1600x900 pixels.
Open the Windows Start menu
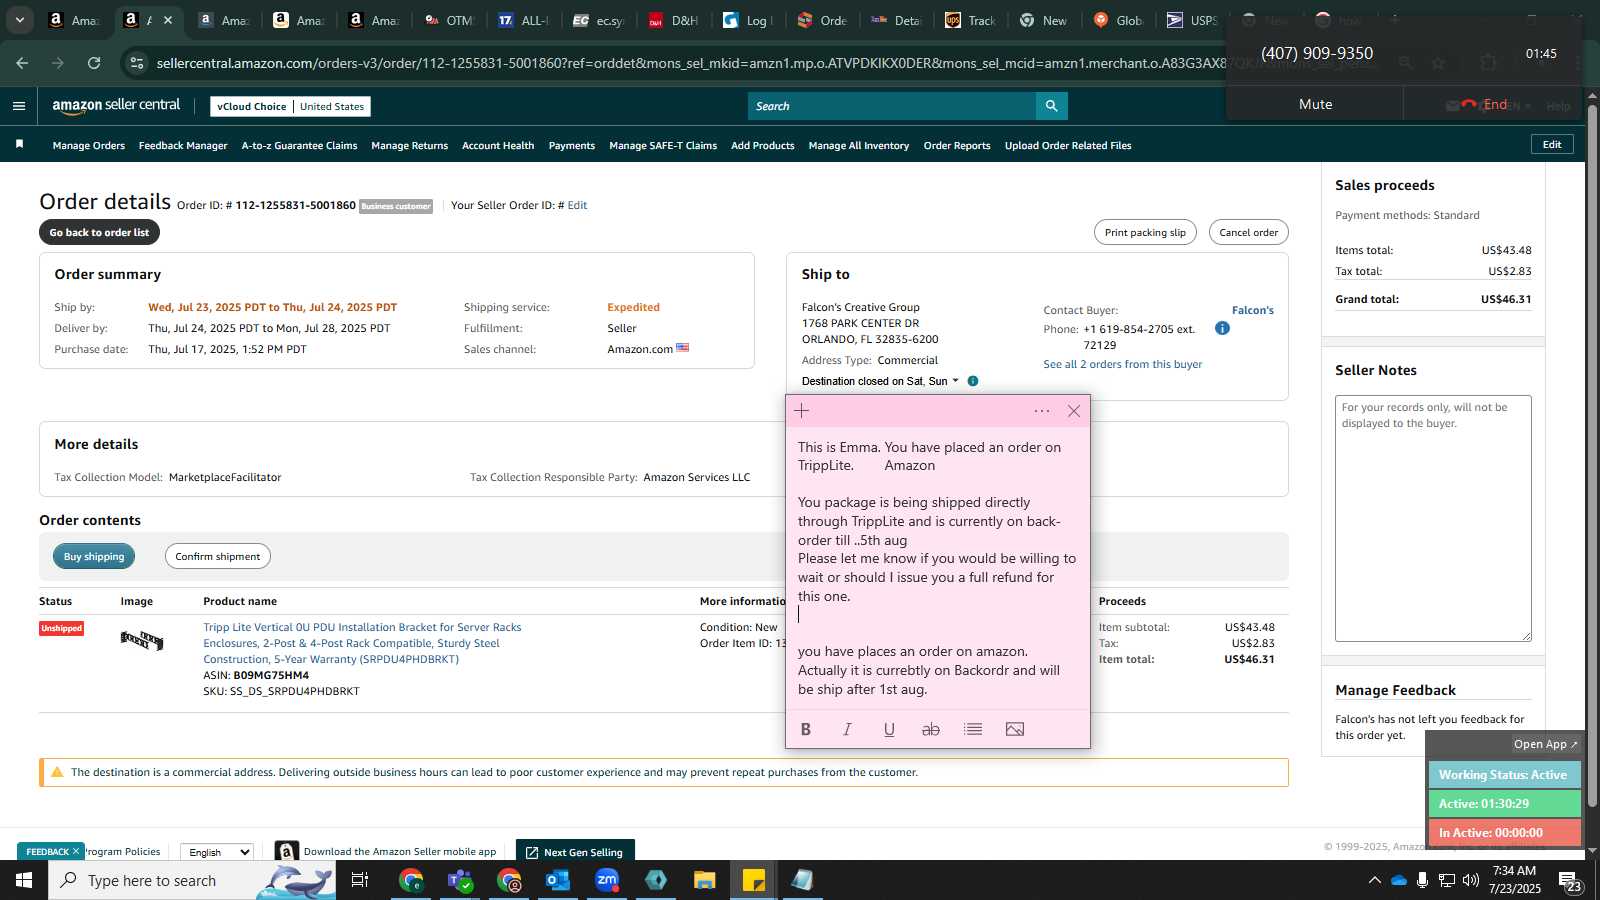pos(24,880)
